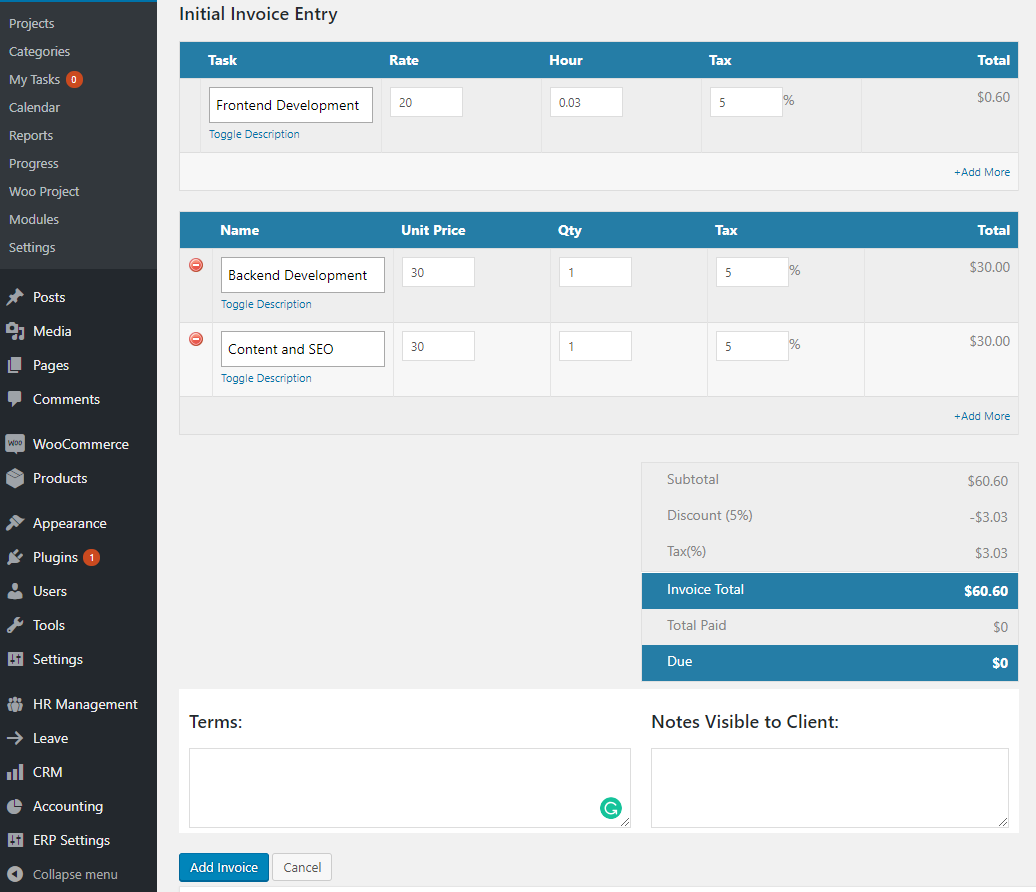The image size is (1036, 892).
Task: Click the Plugins plug icon
Action: tap(15, 557)
